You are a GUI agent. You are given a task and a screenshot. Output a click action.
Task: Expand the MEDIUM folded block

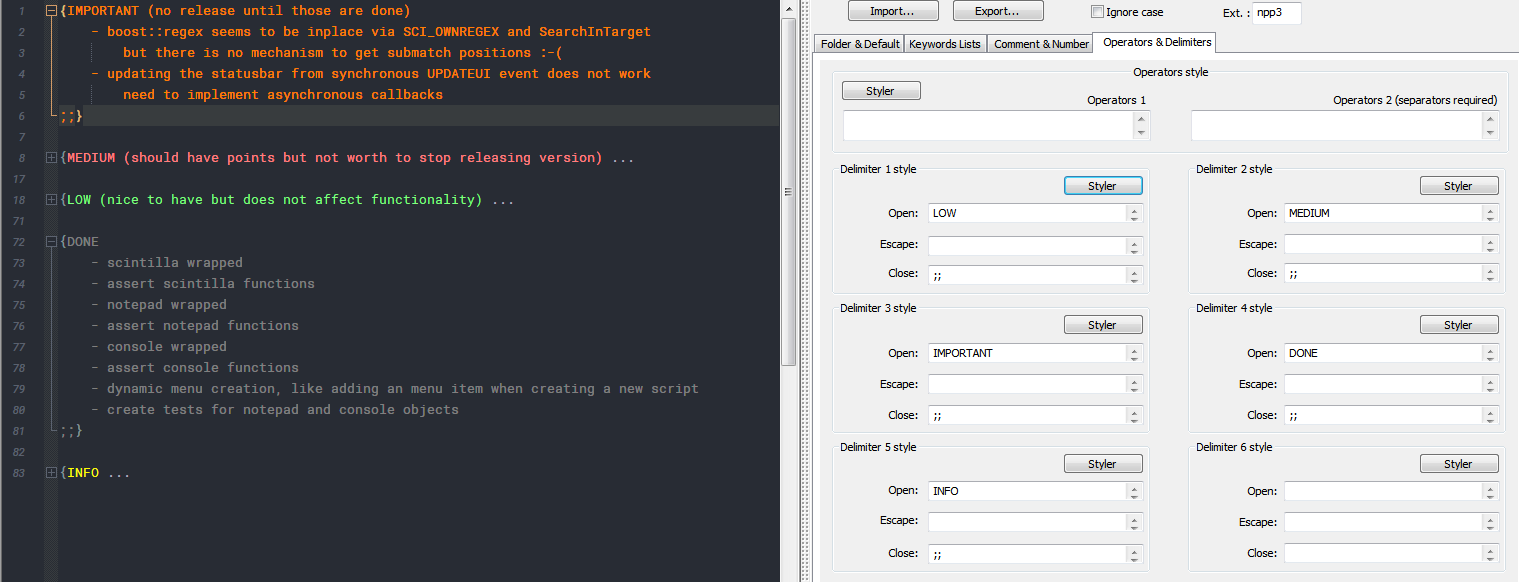51,158
